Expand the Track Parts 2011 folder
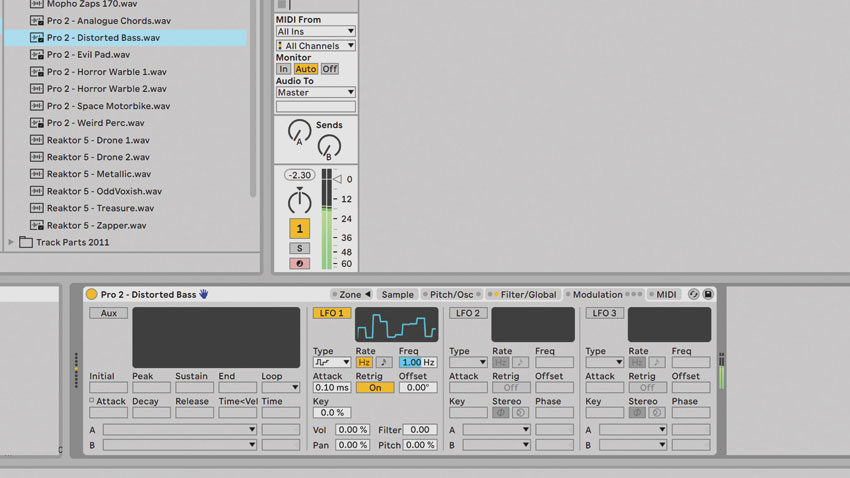The height and width of the screenshot is (478, 850). (10, 242)
